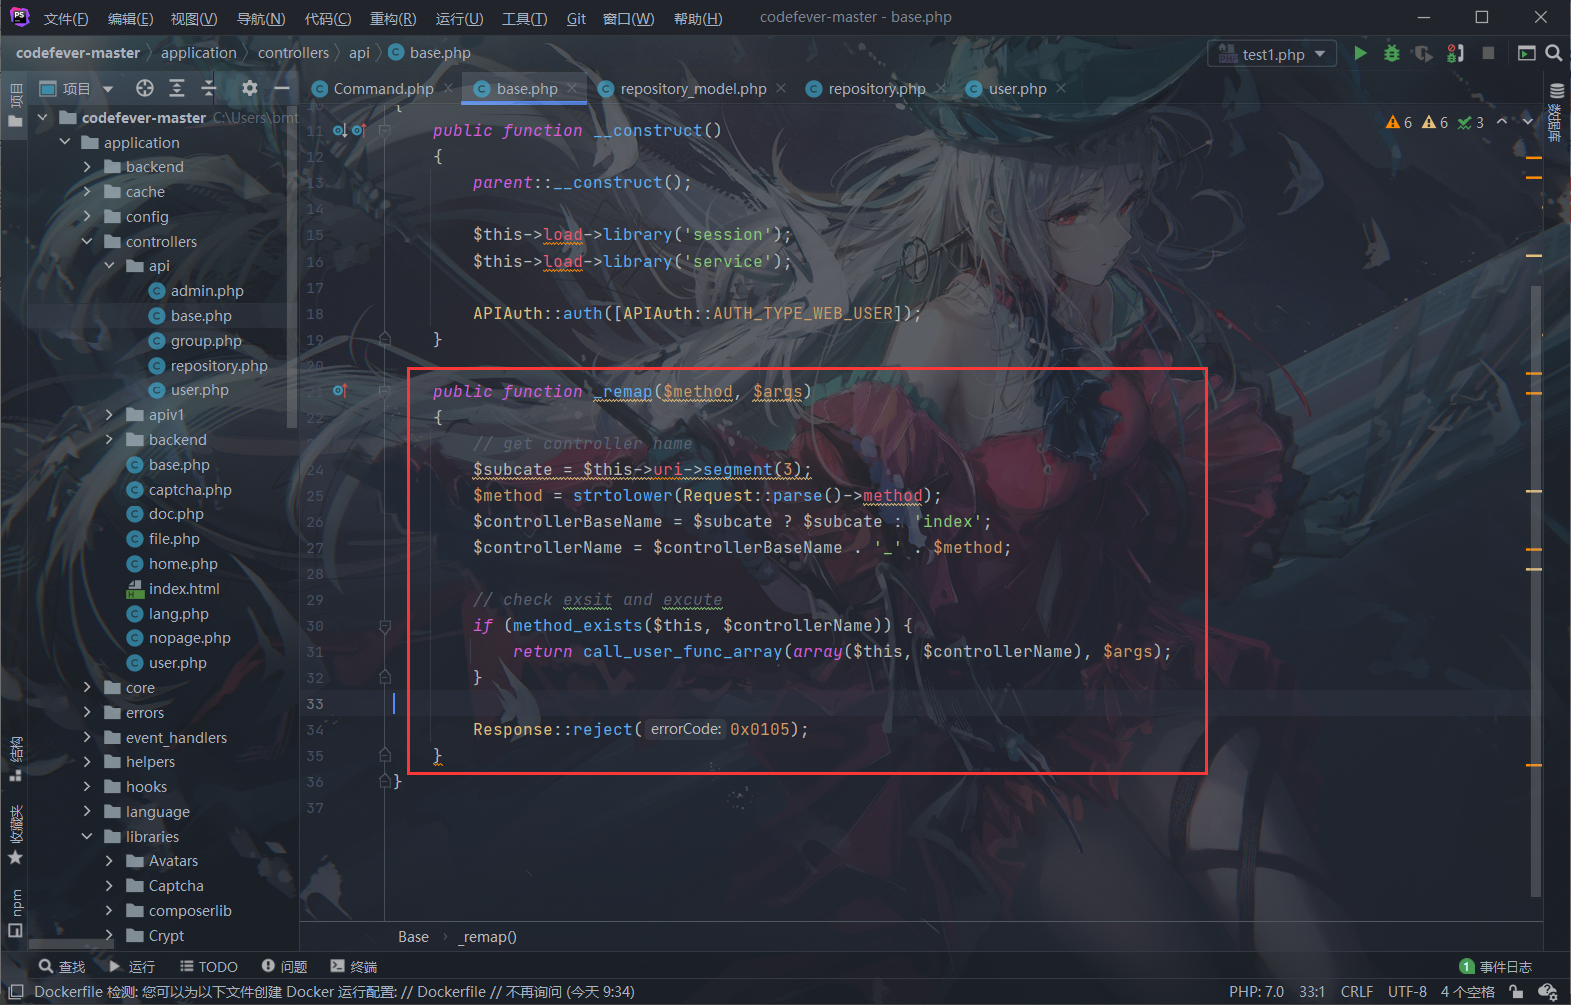
Task: Open PHP: 7.0 language level setting
Action: pos(1256,992)
